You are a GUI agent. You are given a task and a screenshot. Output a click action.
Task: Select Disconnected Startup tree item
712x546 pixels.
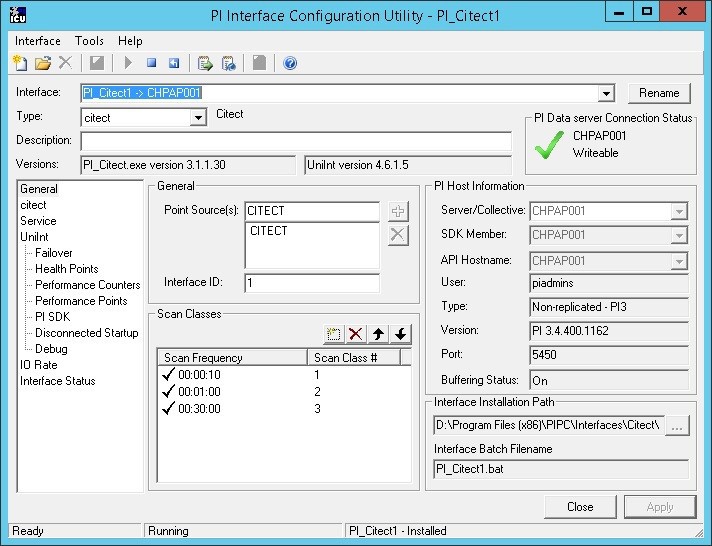[87, 333]
